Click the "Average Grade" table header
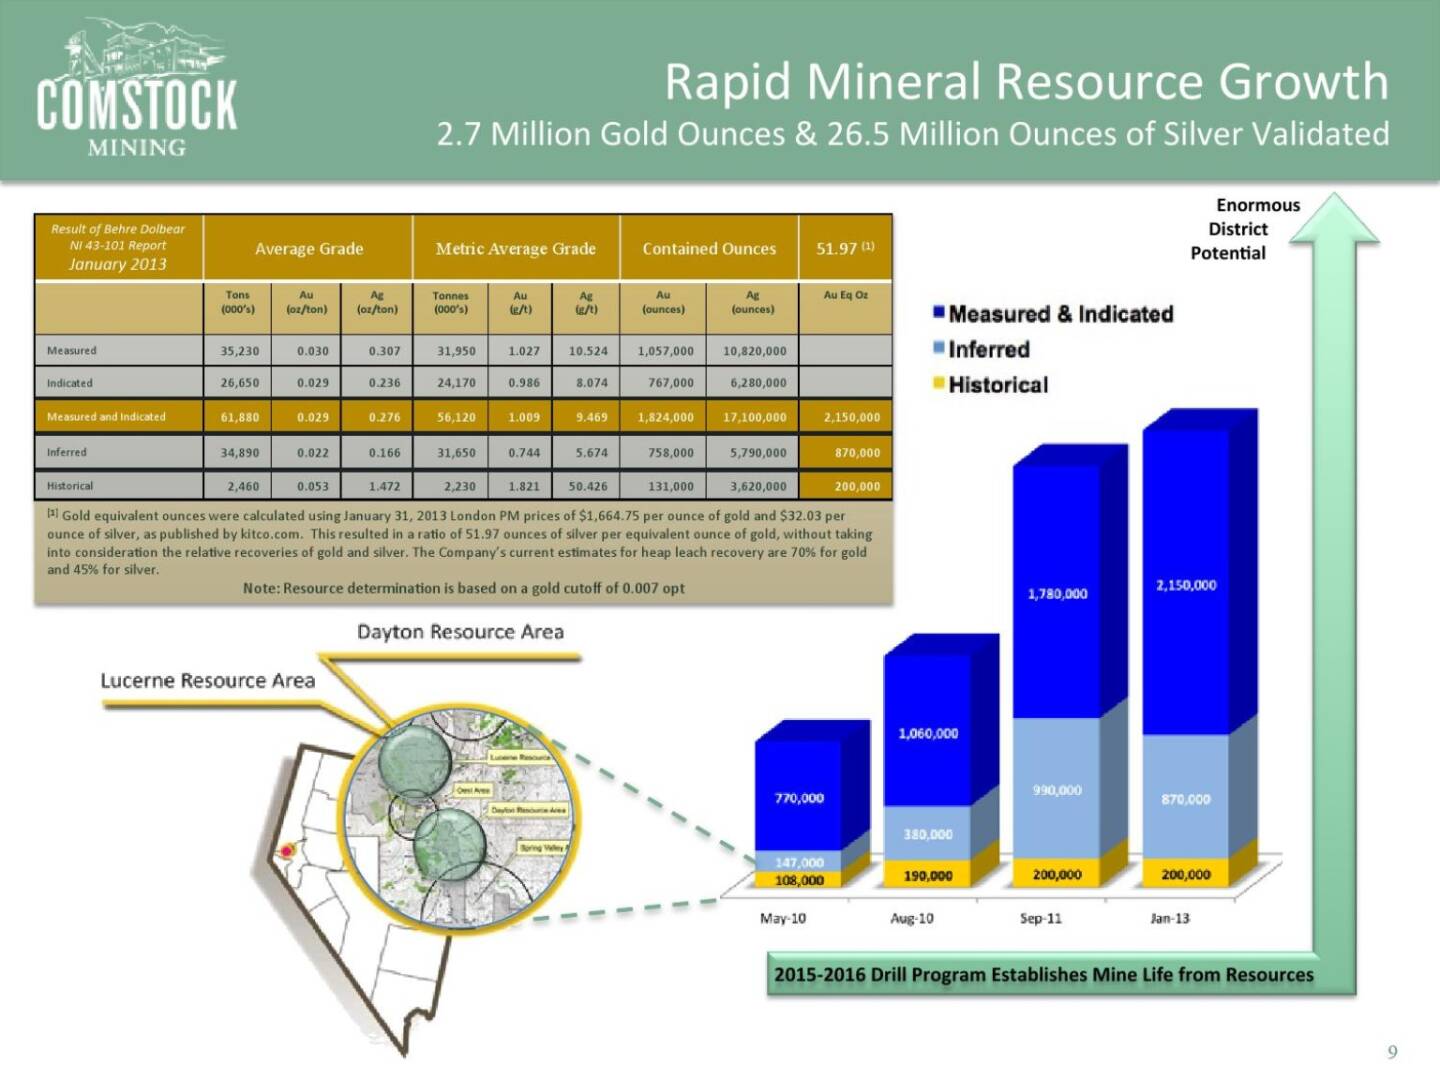The height and width of the screenshot is (1080, 1440). [x=309, y=249]
